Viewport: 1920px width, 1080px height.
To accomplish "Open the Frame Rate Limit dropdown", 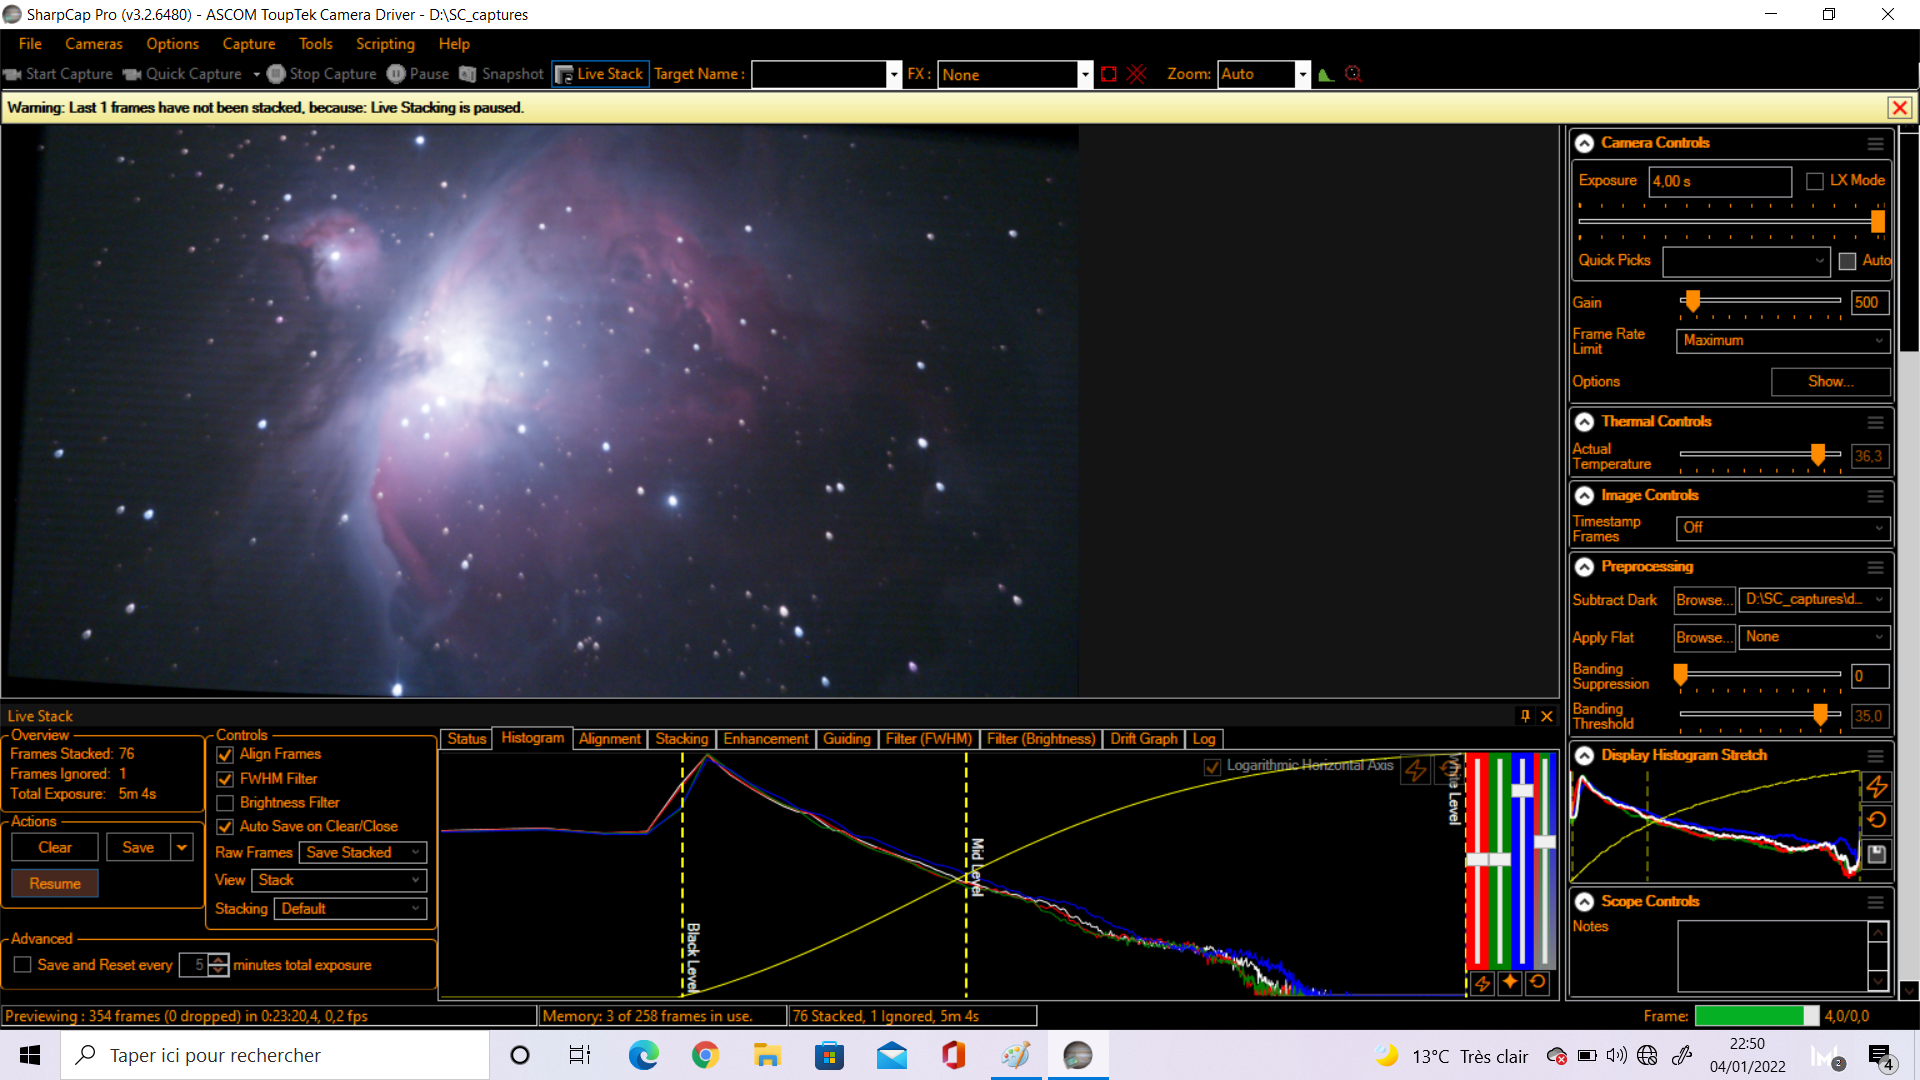I will (1783, 341).
